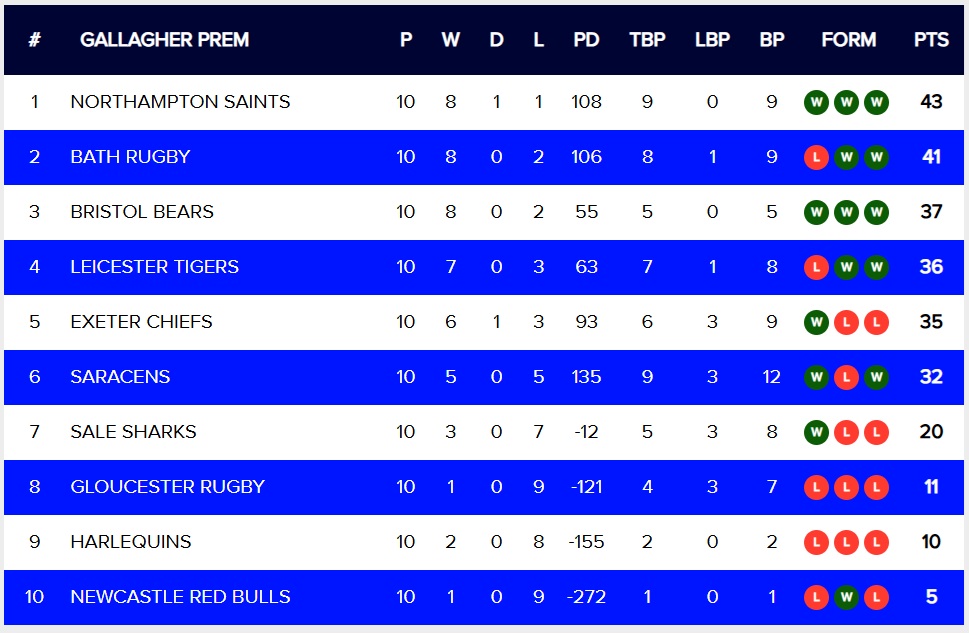
Task: Click Bristol Bears' last green W form icon
Action: click(877, 212)
